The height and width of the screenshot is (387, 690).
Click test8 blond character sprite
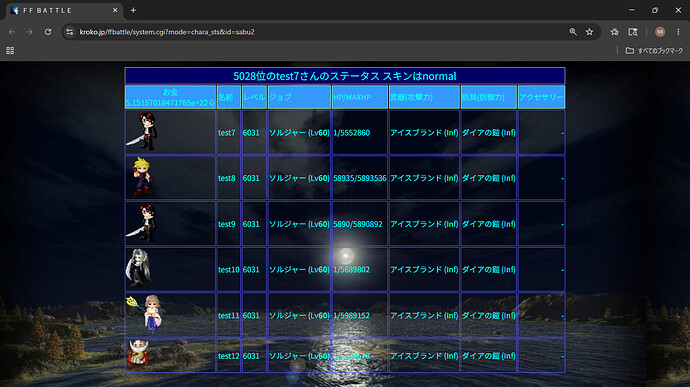tap(143, 177)
